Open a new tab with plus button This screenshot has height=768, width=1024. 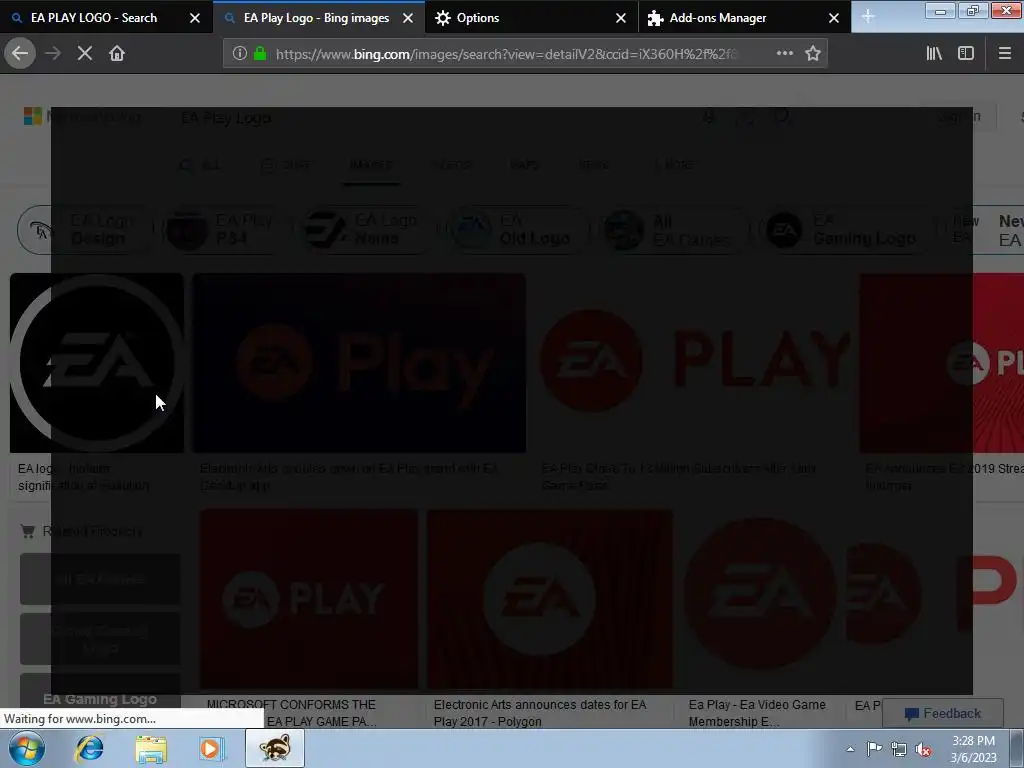868,17
